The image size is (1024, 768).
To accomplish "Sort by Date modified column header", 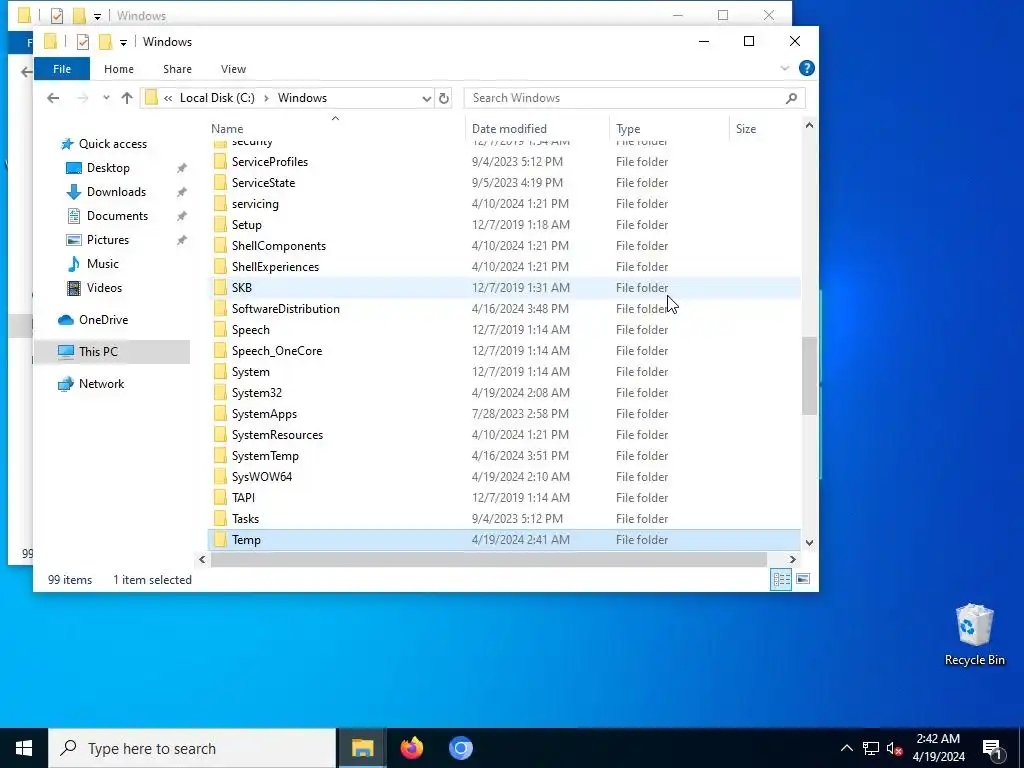I will click(x=537, y=129).
